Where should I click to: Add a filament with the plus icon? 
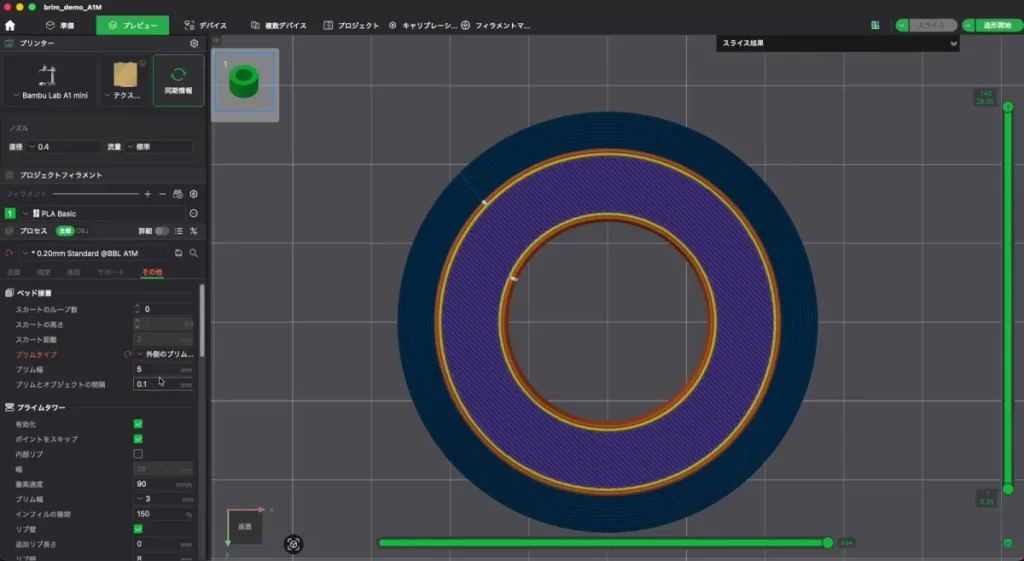pyautogui.click(x=148, y=194)
